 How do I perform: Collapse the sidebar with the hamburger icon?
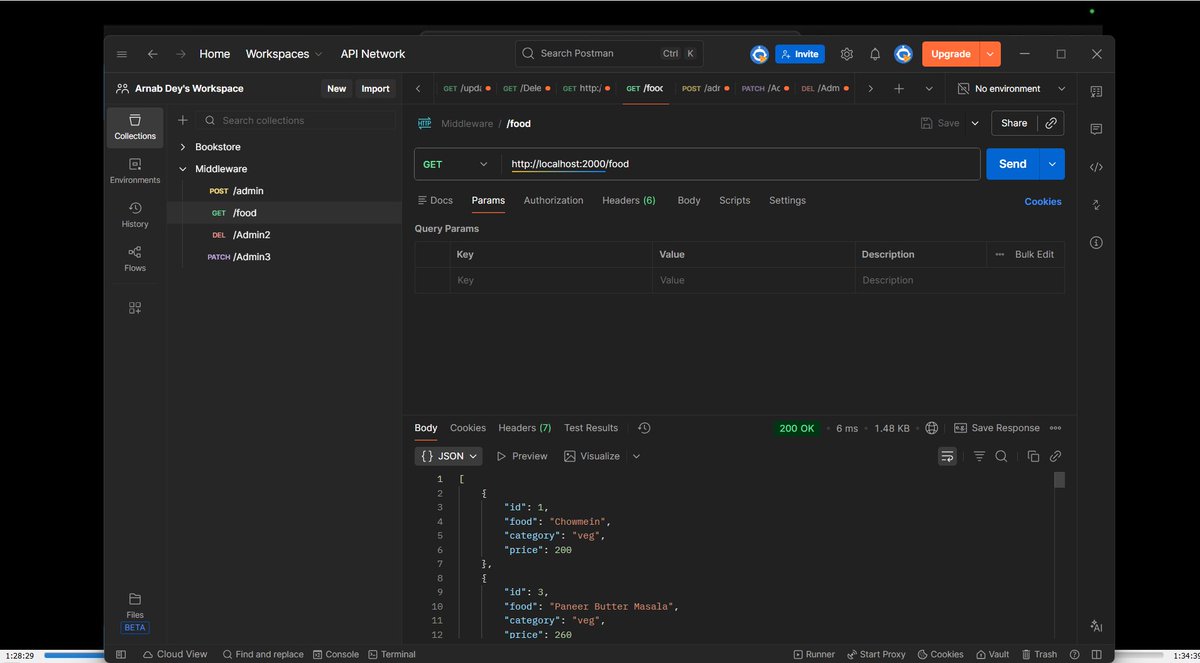click(x=121, y=54)
